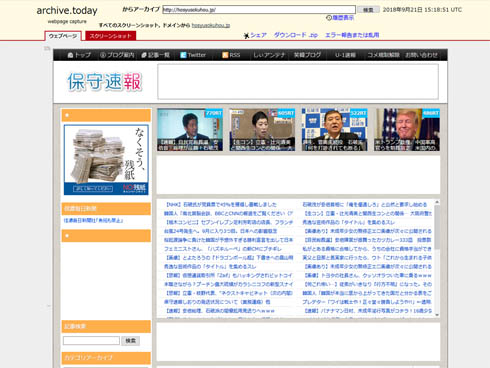Open プーチン露大統領がカラシニコフ article

click(228, 284)
